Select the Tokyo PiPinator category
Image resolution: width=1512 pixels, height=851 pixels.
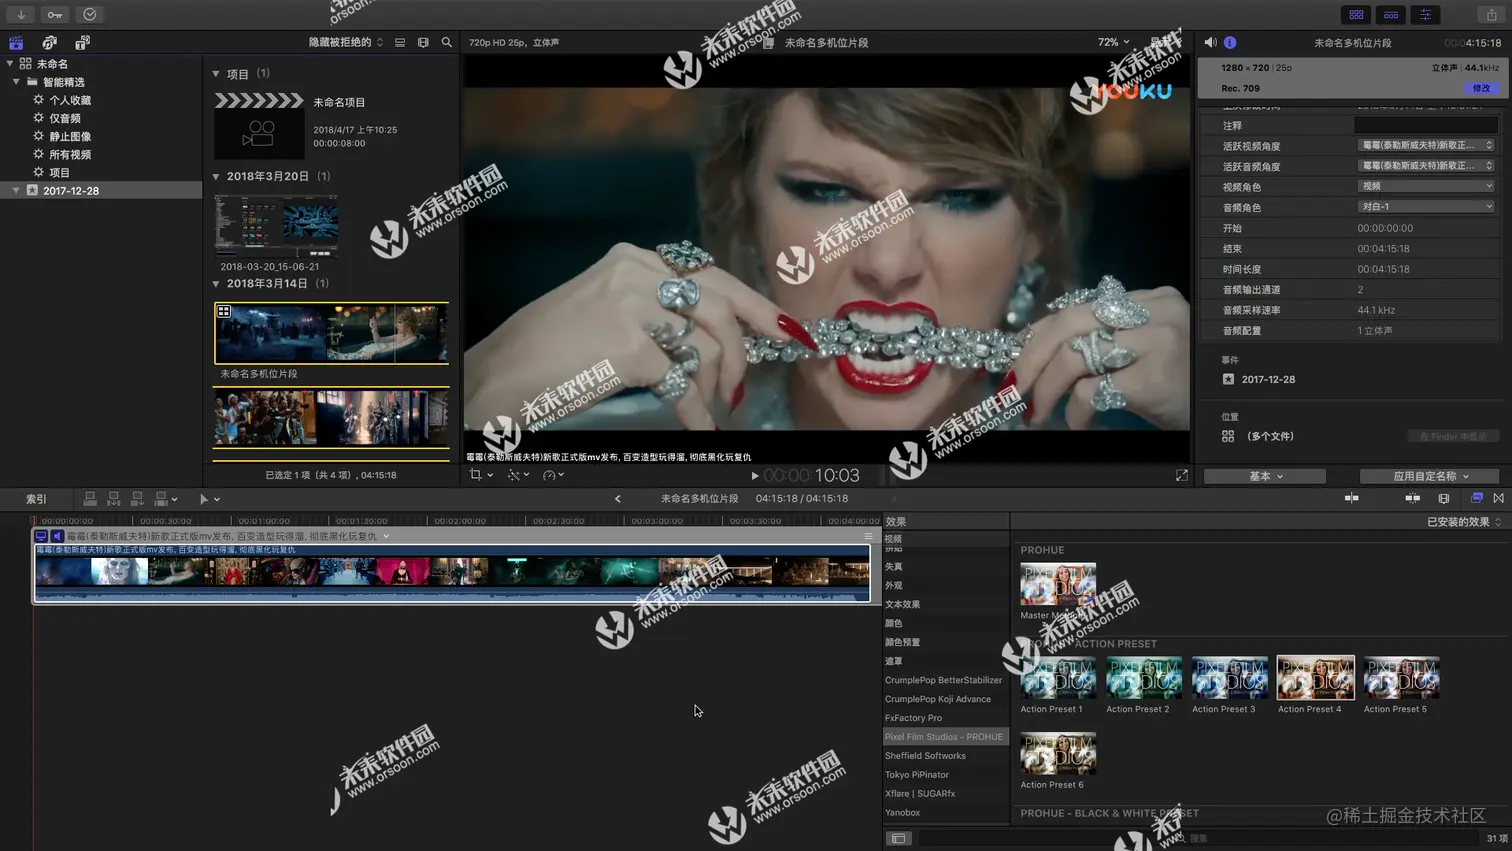point(917,775)
